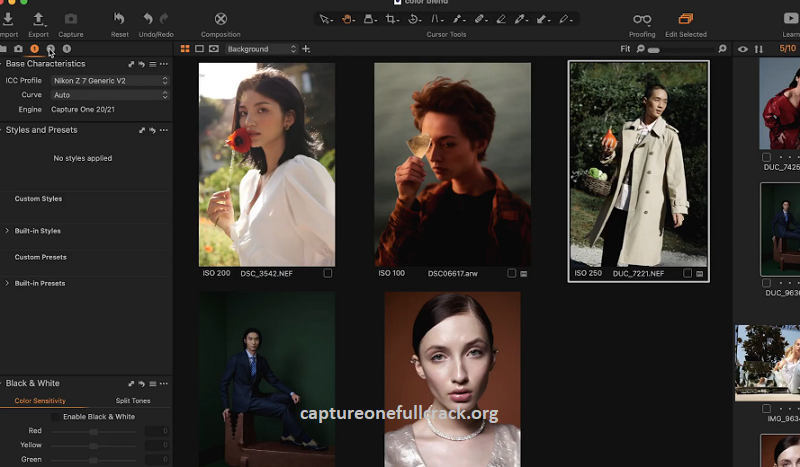Open the browser sort arrows icon
The height and width of the screenshot is (467, 800).
point(759,49)
